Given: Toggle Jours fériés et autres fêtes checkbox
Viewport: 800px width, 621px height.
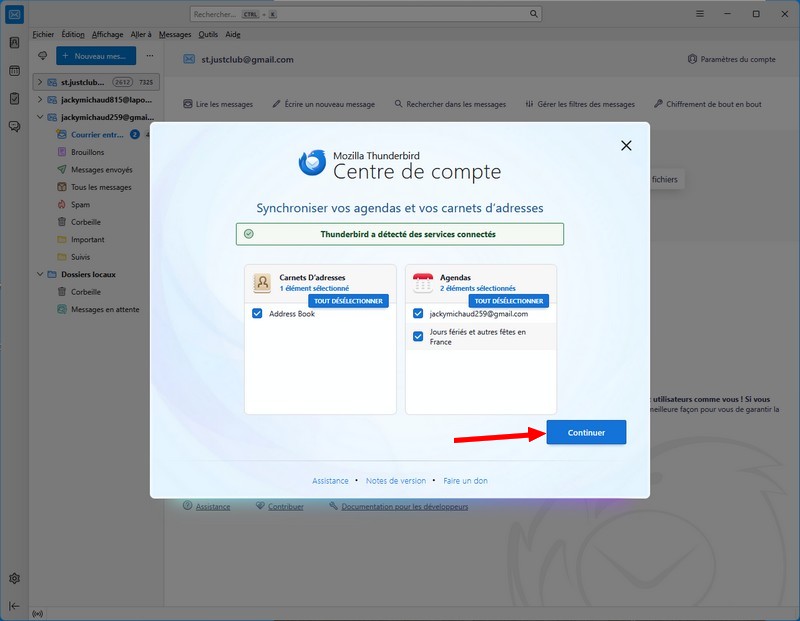Looking at the screenshot, I should click(x=419, y=337).
